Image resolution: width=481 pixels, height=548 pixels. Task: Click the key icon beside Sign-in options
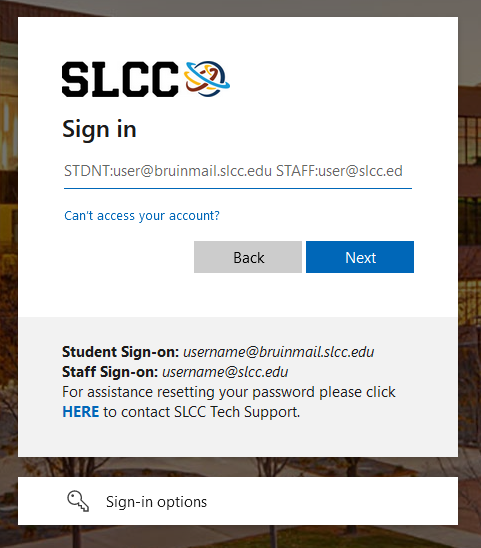click(x=78, y=501)
